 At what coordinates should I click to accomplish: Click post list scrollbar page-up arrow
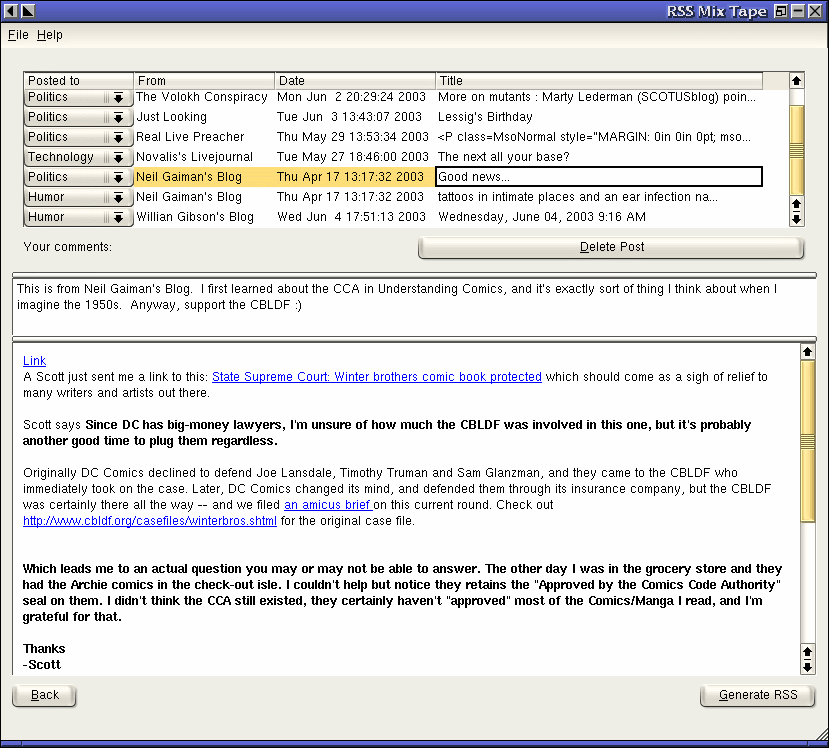pos(796,204)
